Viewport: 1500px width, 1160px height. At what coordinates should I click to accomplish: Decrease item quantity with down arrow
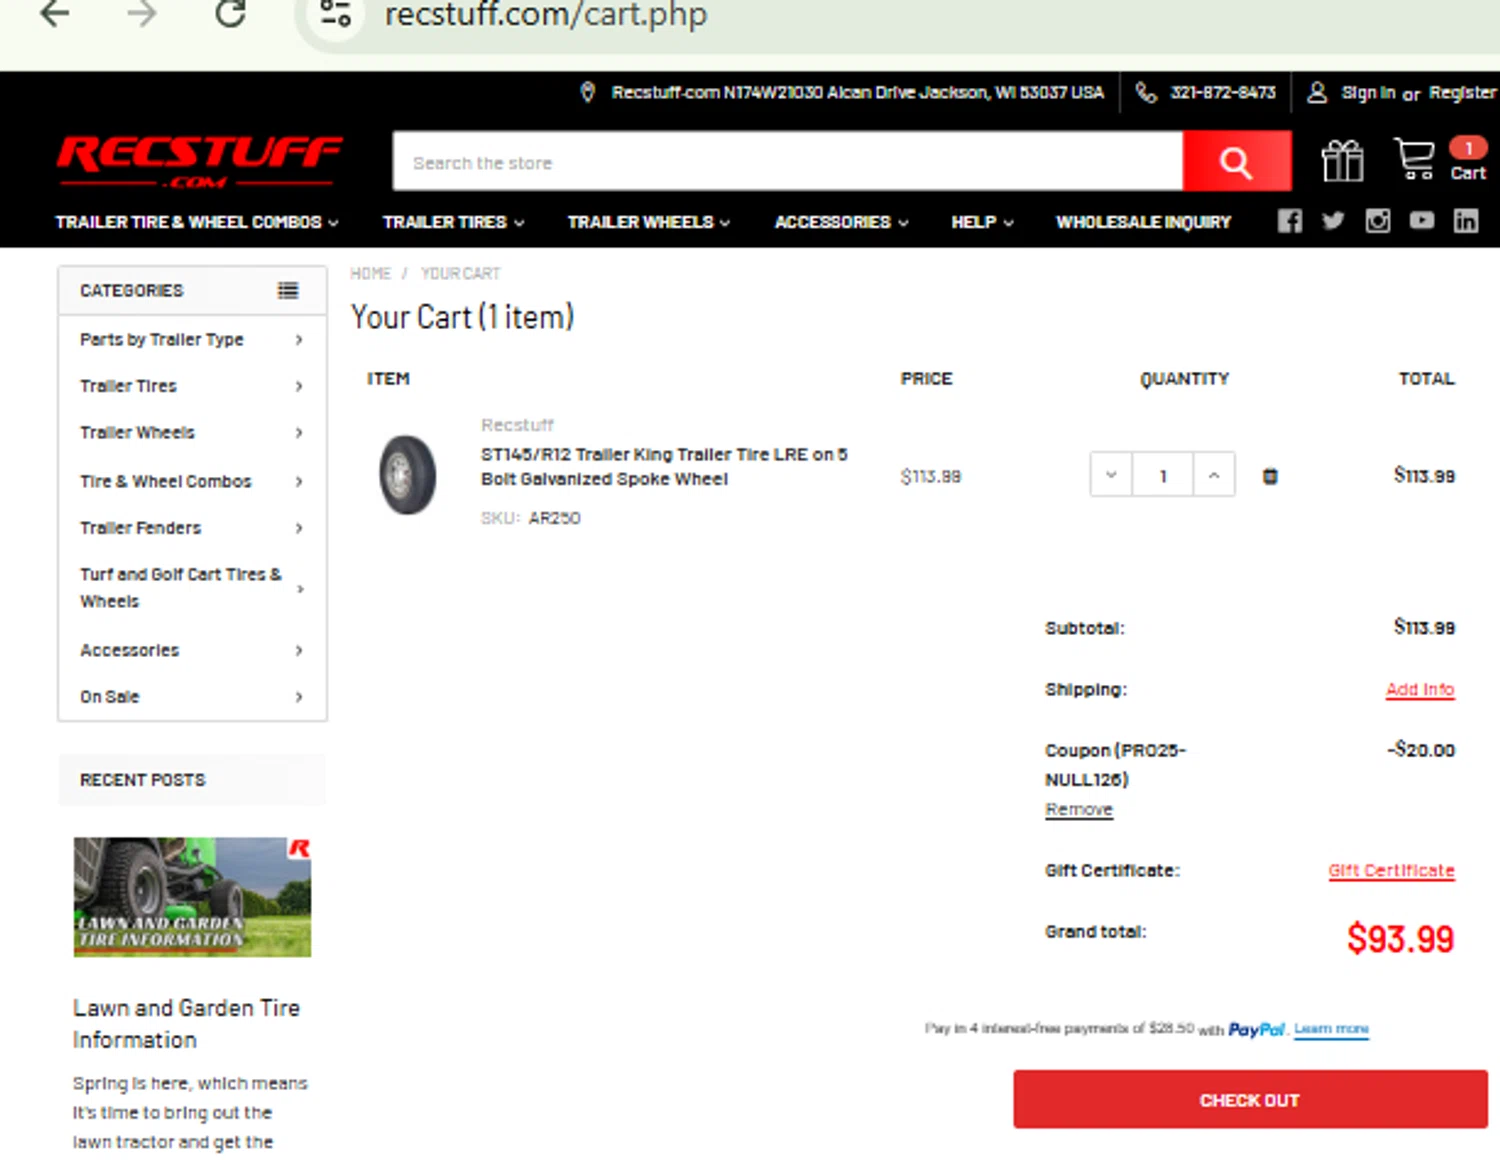[x=1111, y=475]
